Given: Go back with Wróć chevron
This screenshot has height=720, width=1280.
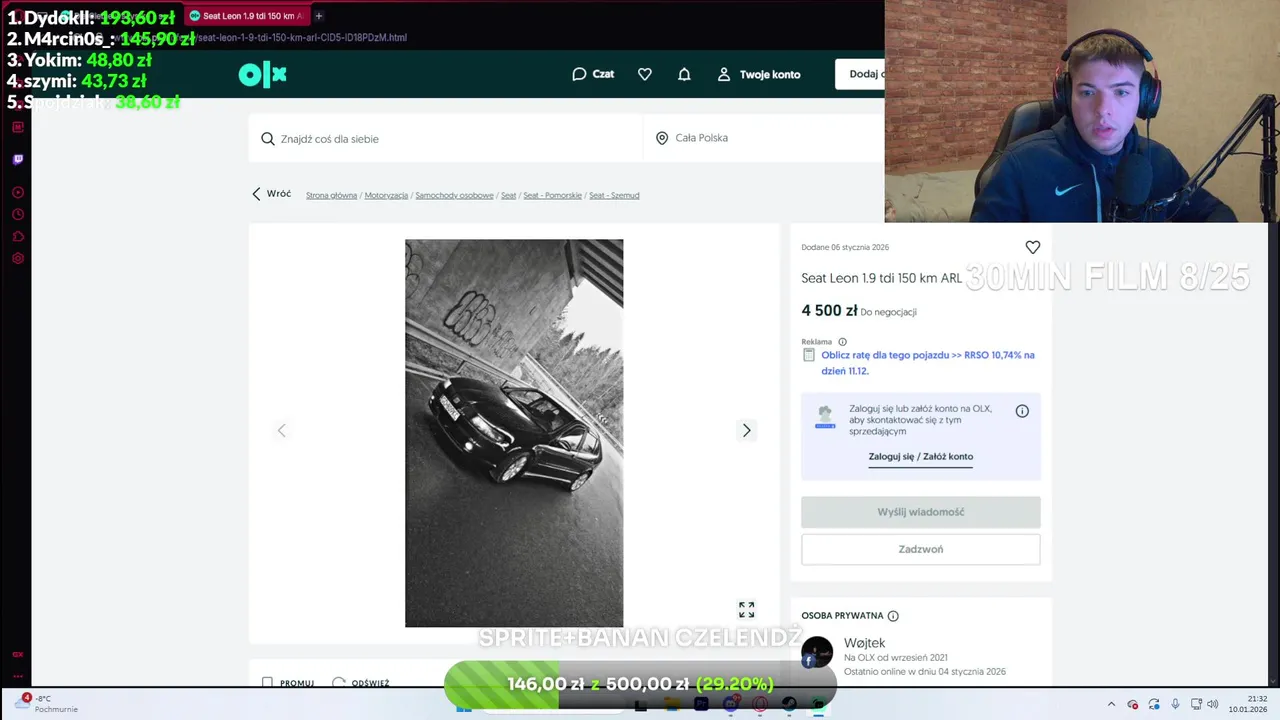Looking at the screenshot, I should point(256,194).
